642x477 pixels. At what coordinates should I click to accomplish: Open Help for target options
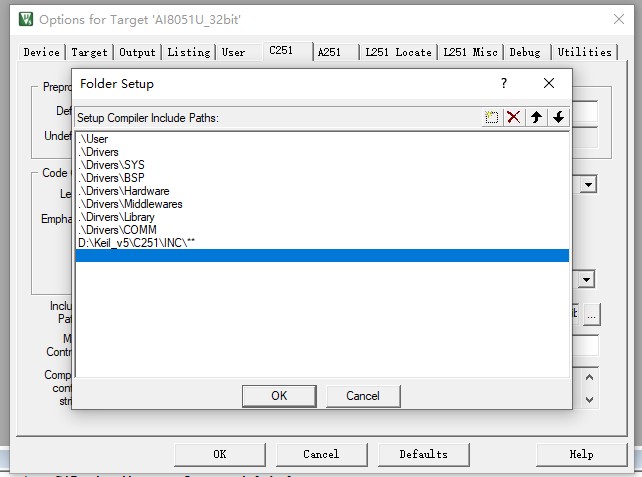[x=581, y=454]
